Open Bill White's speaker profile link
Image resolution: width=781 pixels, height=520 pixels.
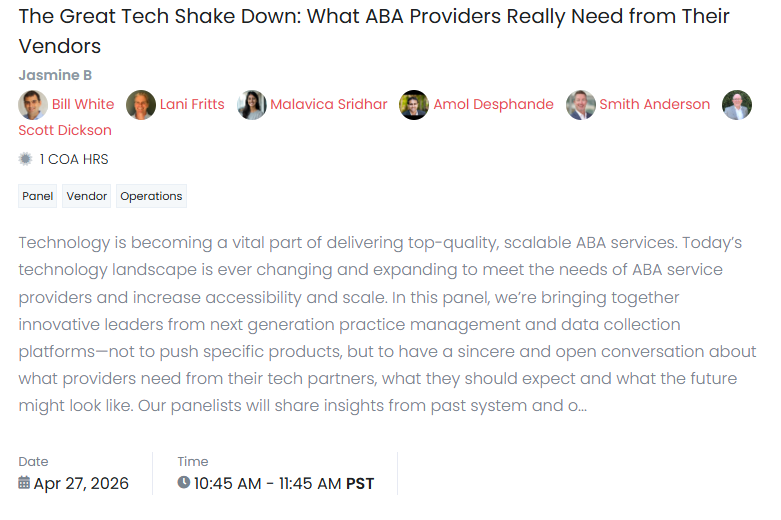pos(83,105)
